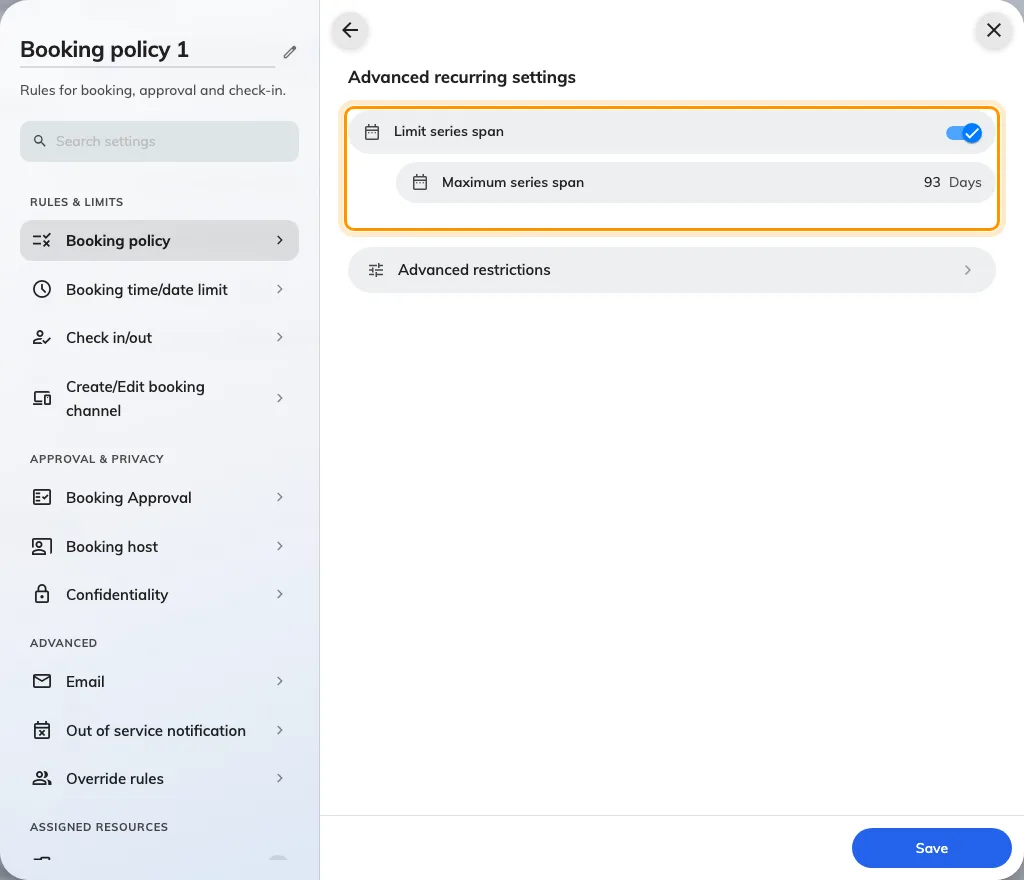Open the Email settings
This screenshot has height=880, width=1024.
point(159,682)
